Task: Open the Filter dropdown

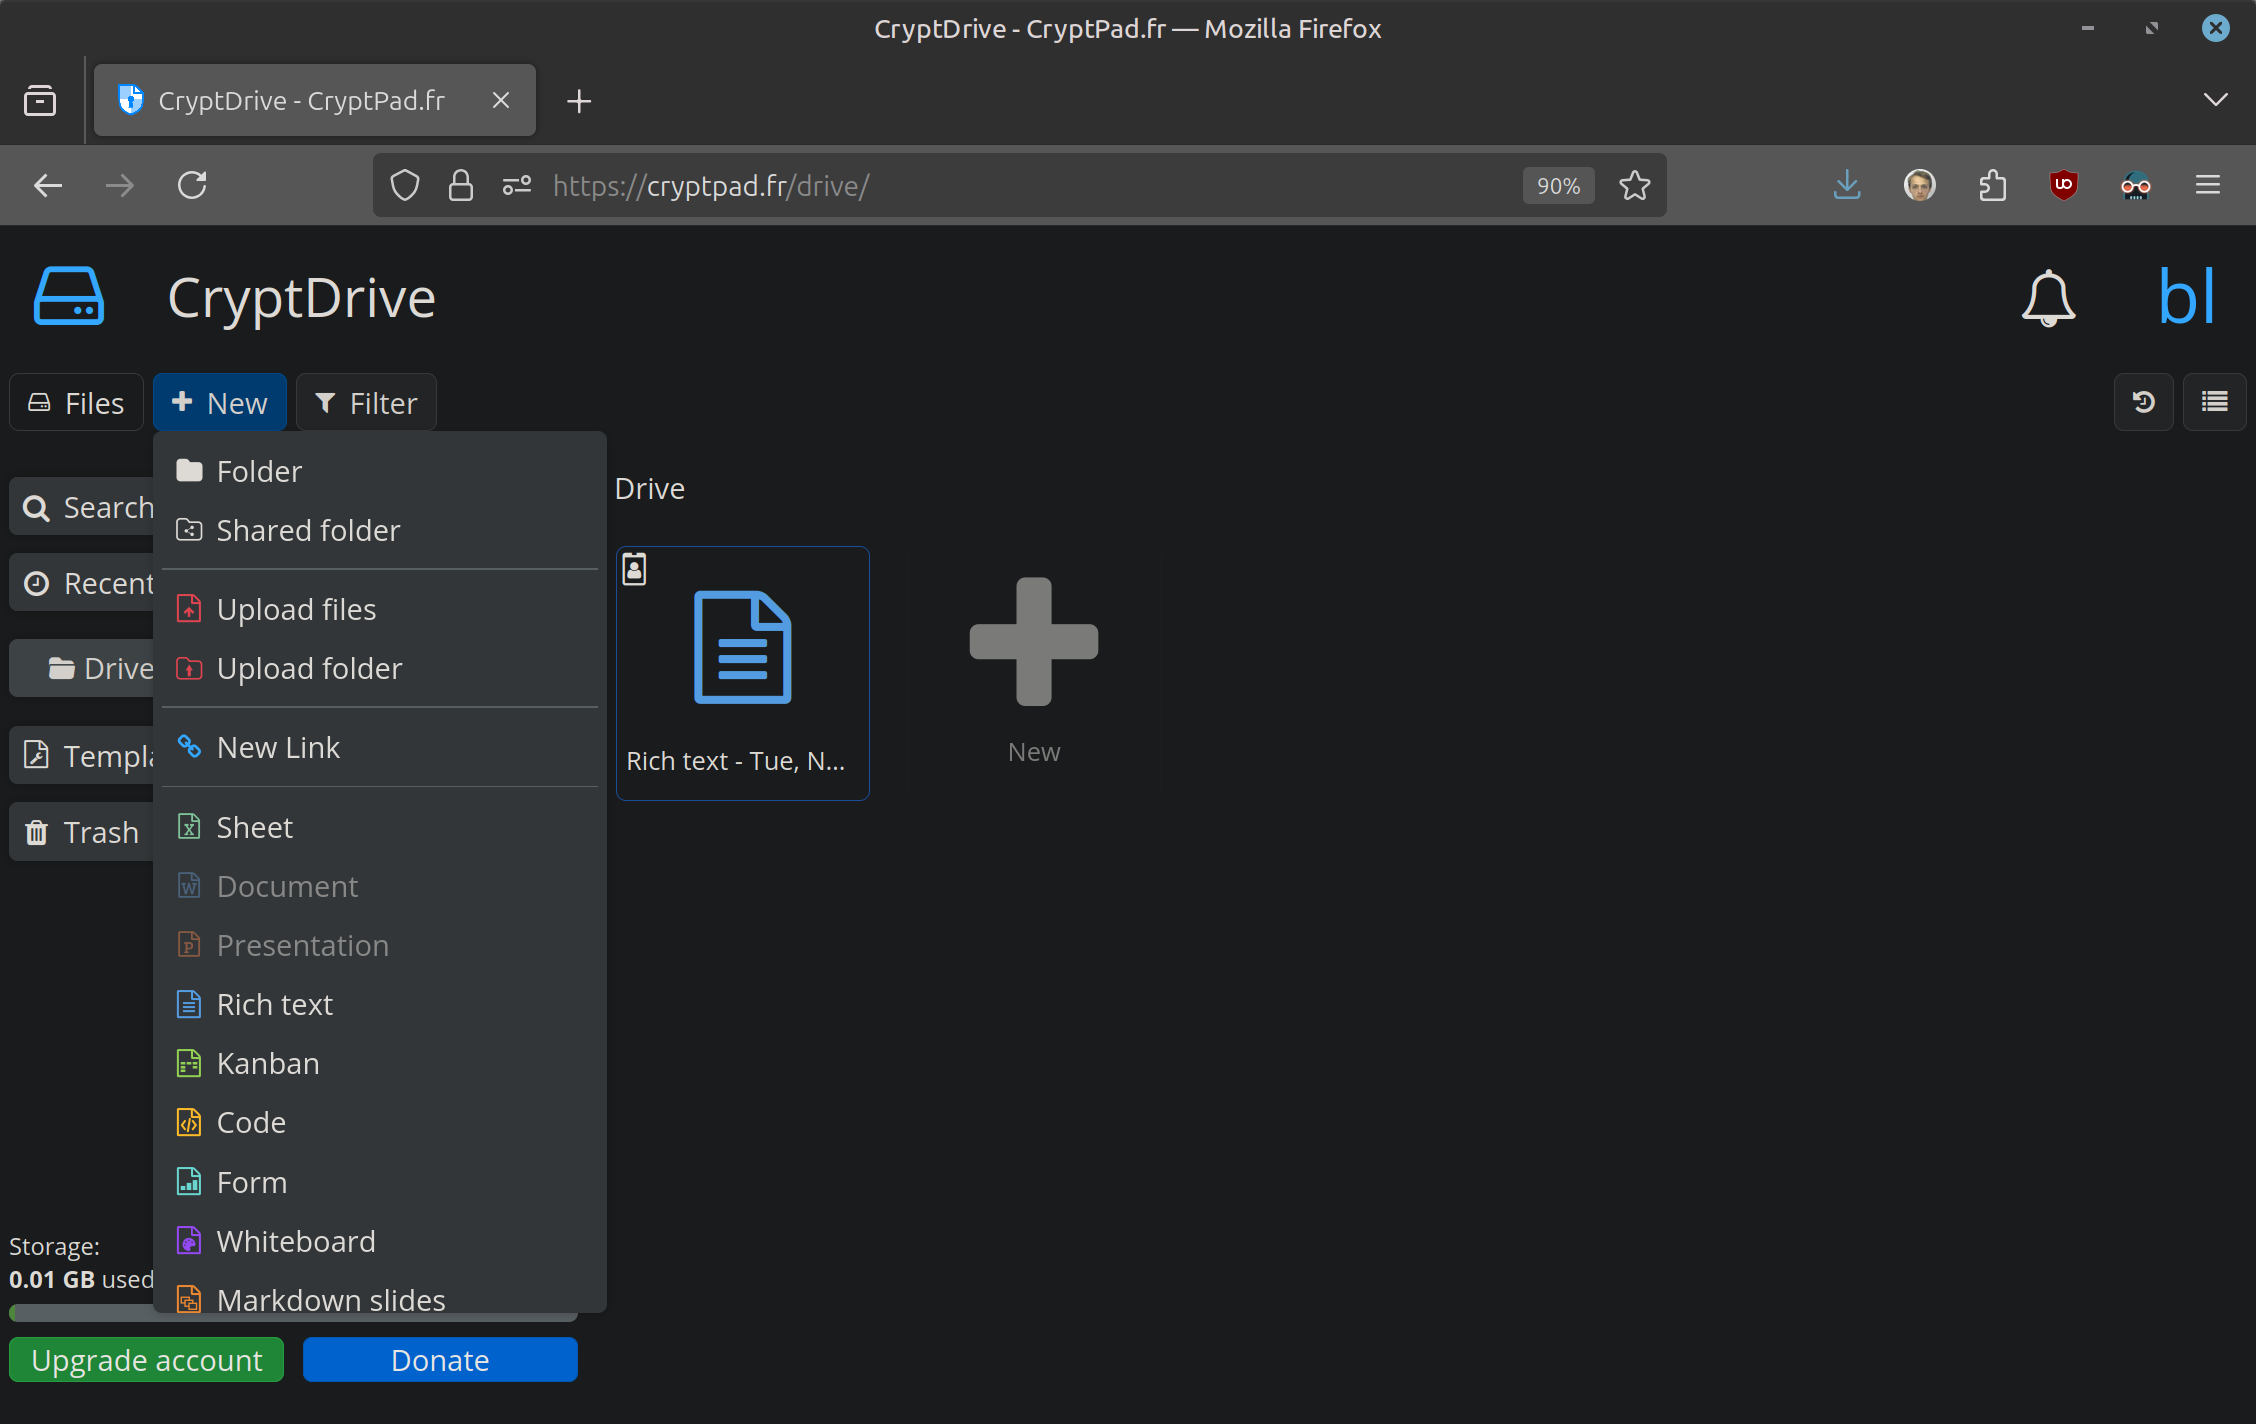Action: (366, 403)
